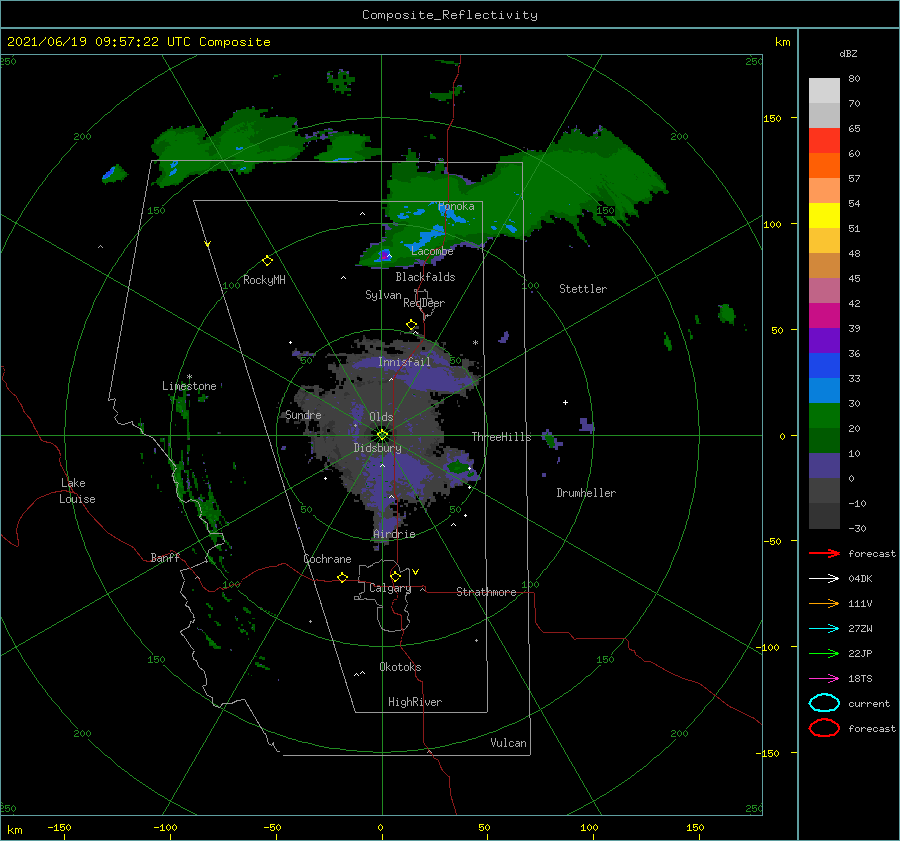Click the ThreeHills label
This screenshot has width=900, height=841.
coord(501,437)
